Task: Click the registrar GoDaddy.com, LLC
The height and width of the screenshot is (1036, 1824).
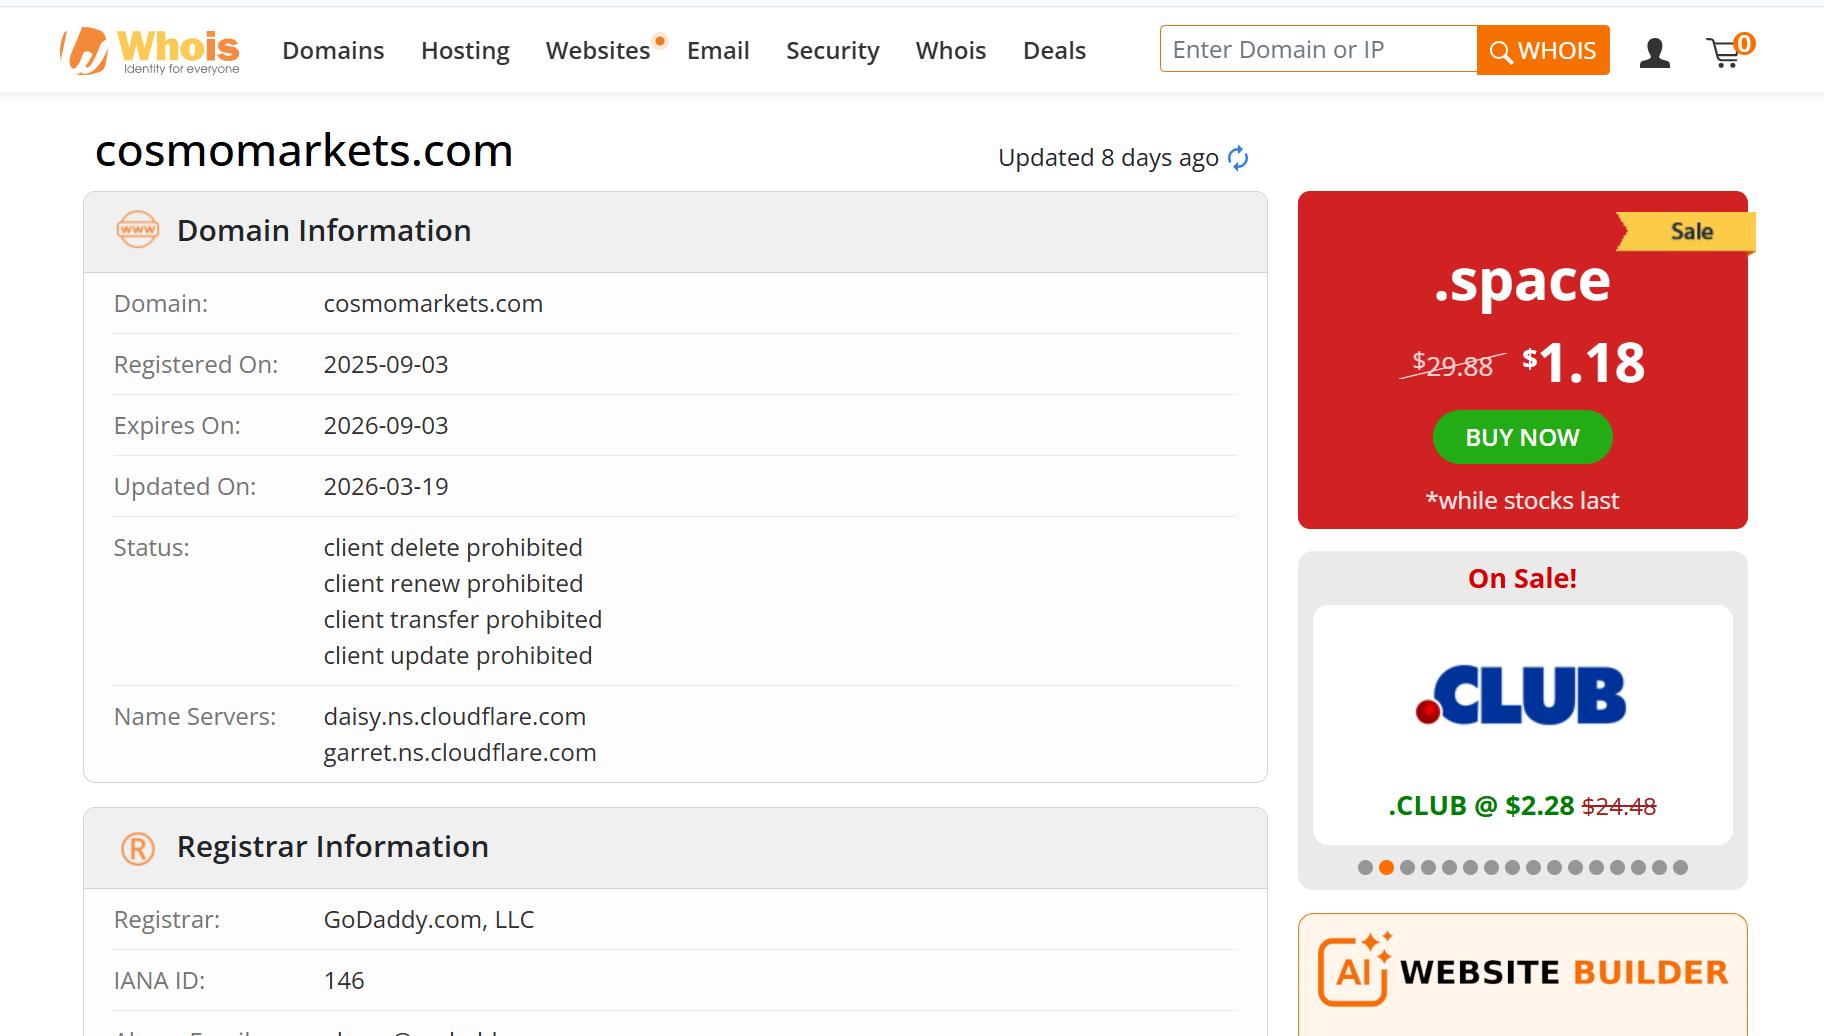Action: click(x=429, y=919)
